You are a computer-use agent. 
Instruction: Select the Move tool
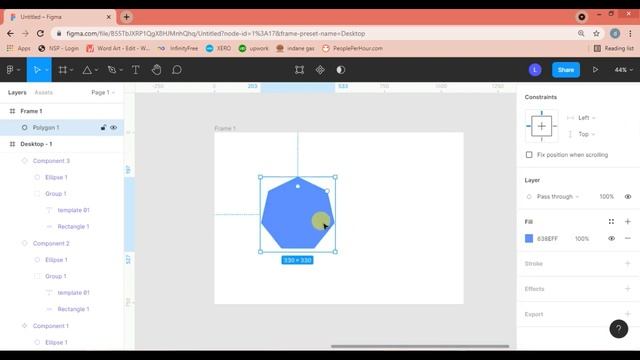(x=37, y=70)
